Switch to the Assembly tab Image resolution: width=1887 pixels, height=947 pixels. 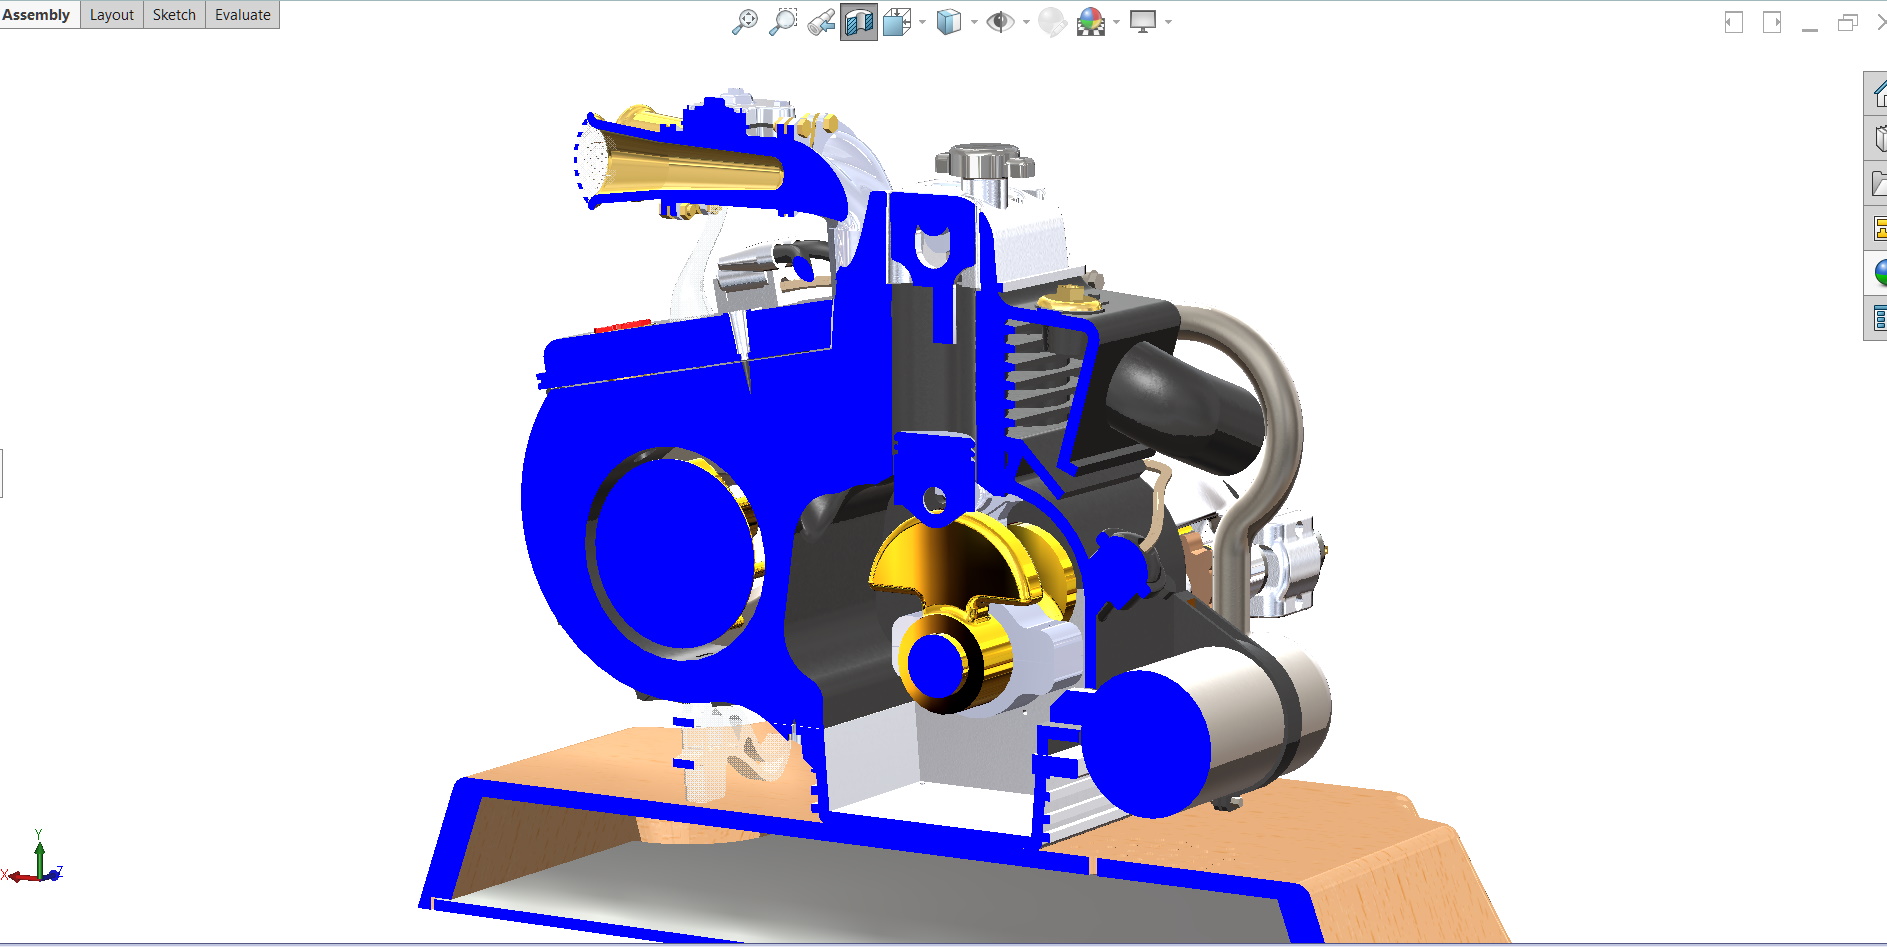[x=38, y=15]
